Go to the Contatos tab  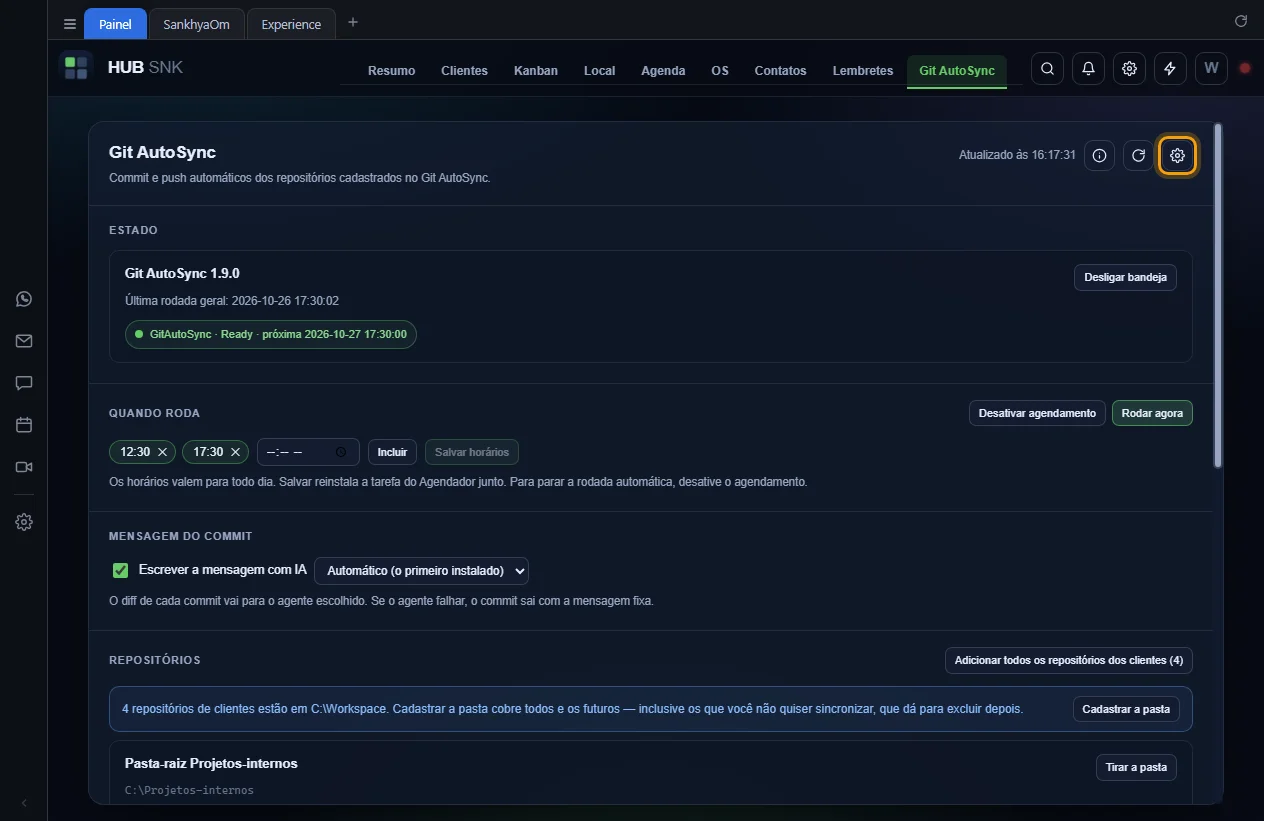780,71
